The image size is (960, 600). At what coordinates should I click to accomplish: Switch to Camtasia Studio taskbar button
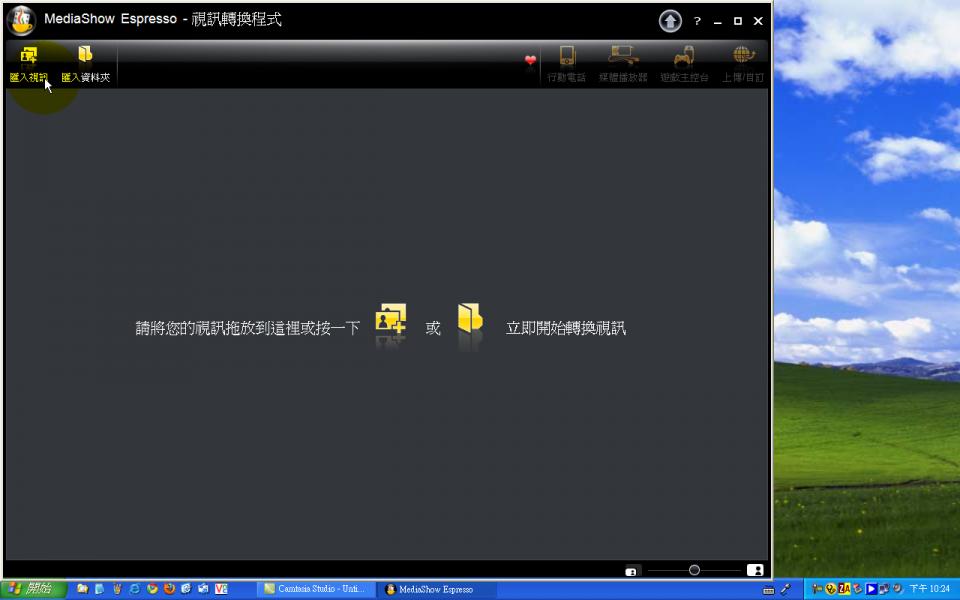pos(316,589)
